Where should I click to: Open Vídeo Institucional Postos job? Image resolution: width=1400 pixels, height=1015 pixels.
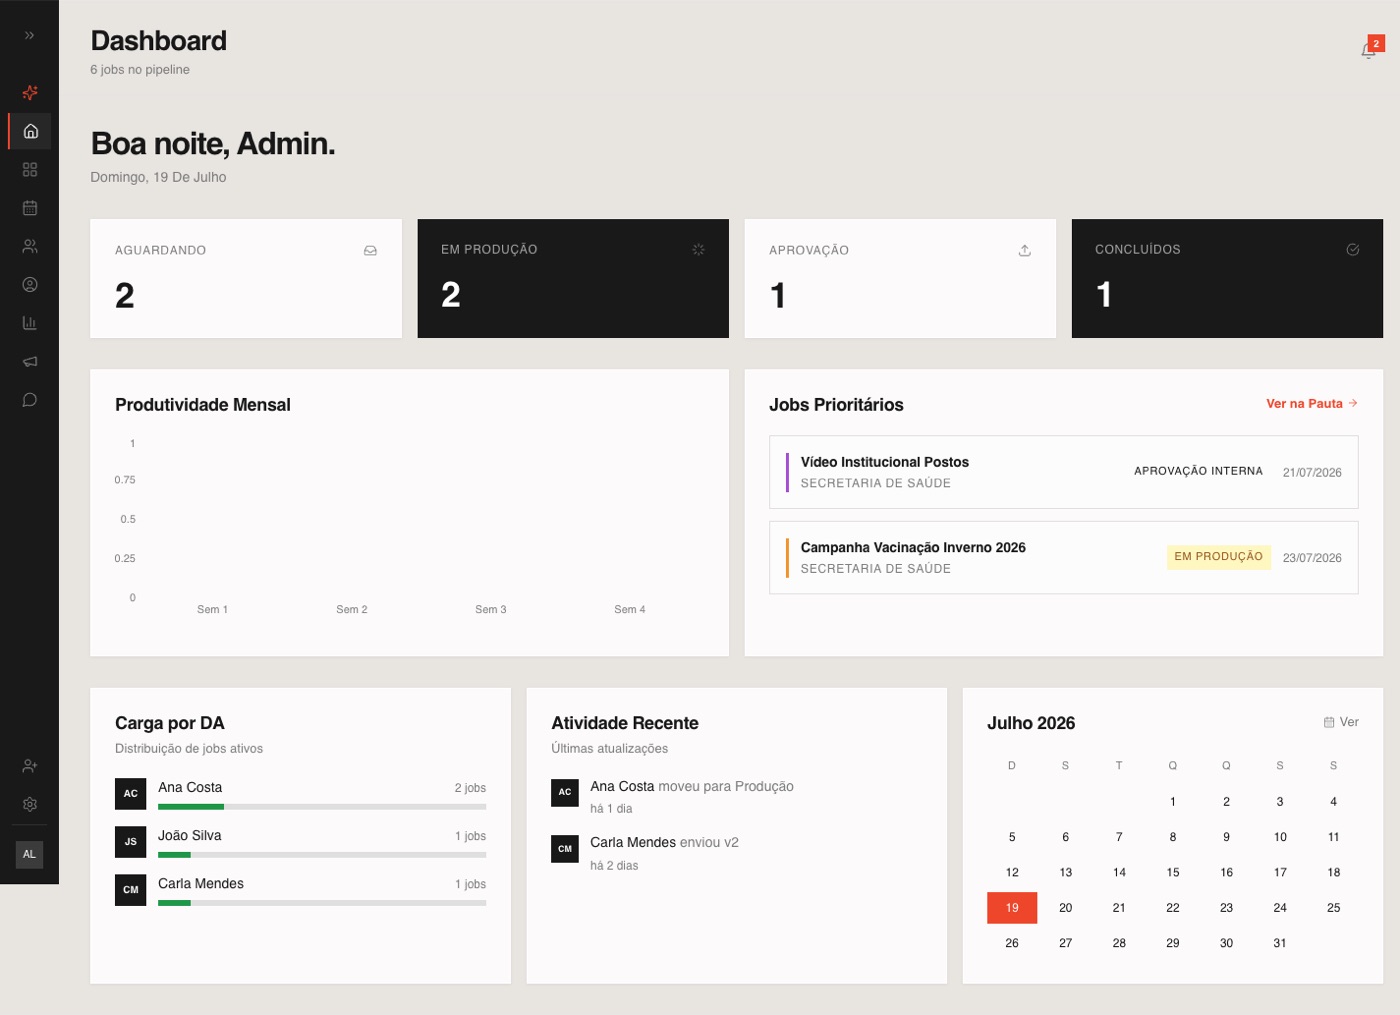(1064, 472)
